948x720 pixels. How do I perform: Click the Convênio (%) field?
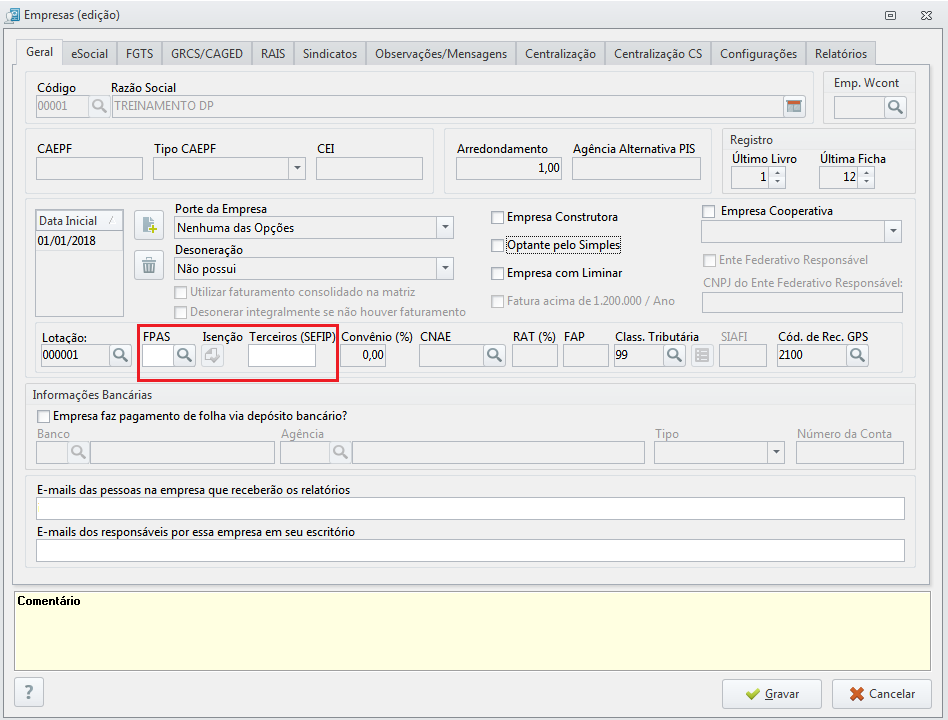click(363, 355)
